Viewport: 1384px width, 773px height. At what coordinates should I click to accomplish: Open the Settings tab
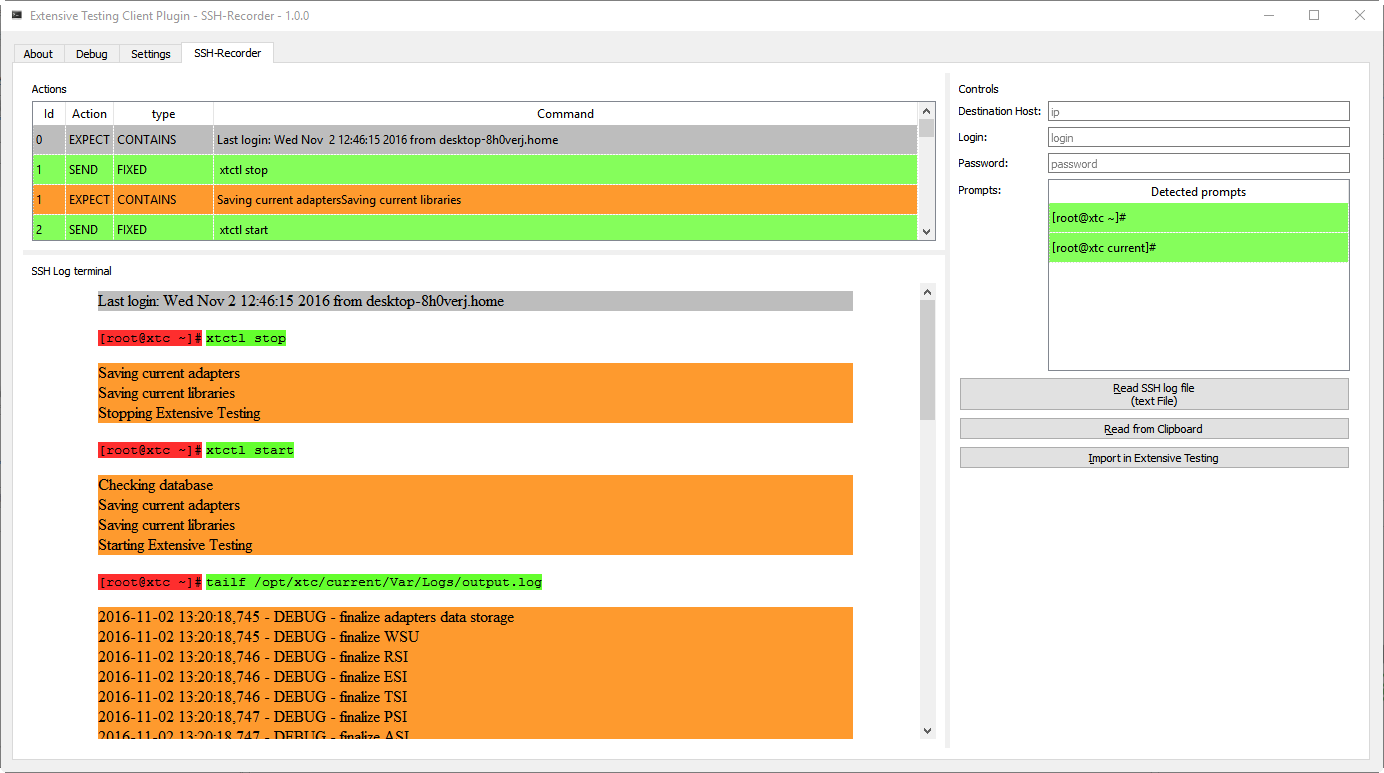(x=151, y=54)
